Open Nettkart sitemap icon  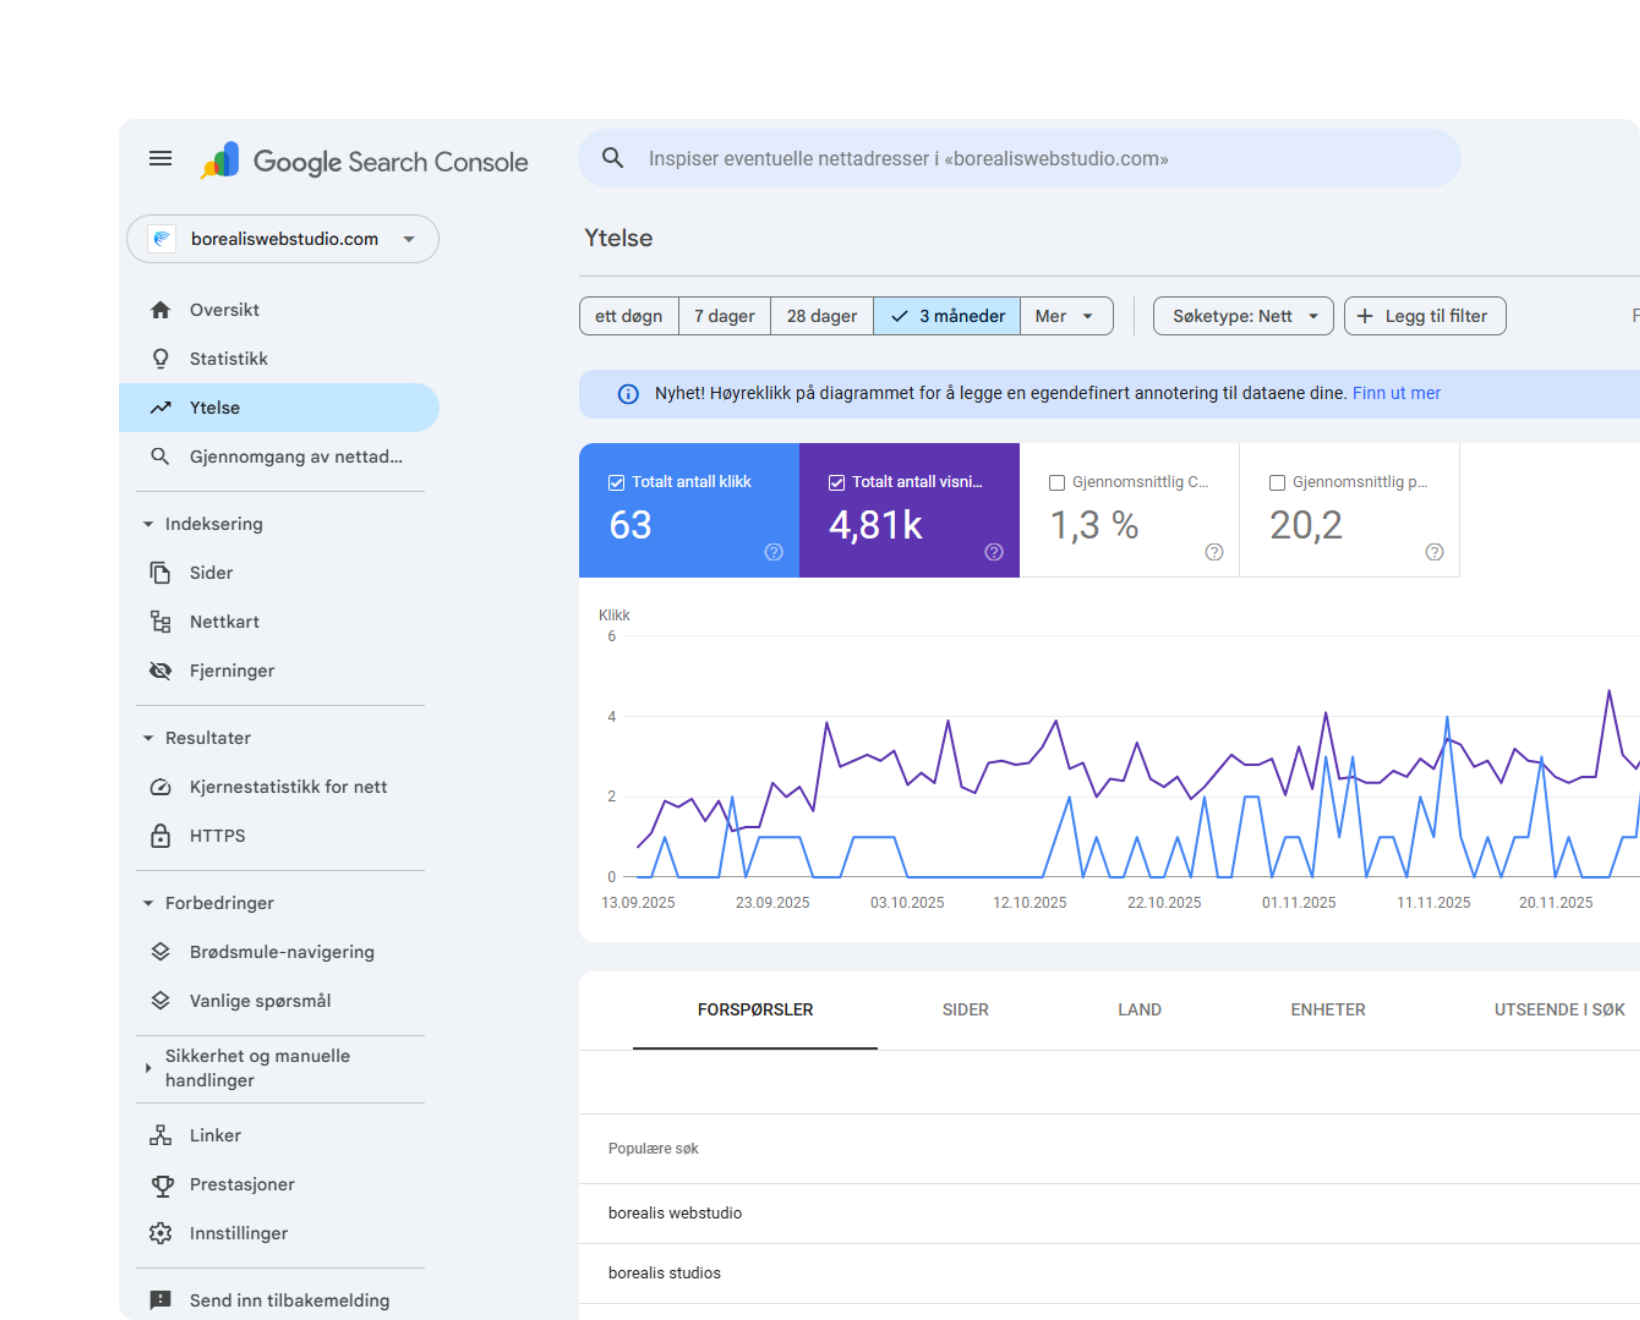[x=160, y=622]
